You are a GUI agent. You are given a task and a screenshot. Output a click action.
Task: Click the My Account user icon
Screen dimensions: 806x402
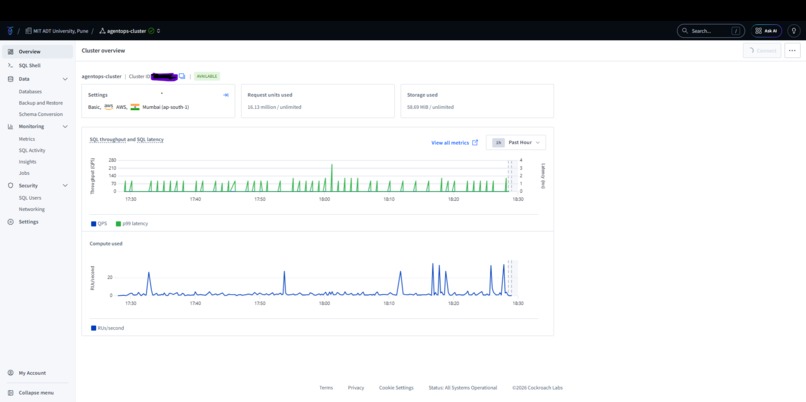coord(11,373)
